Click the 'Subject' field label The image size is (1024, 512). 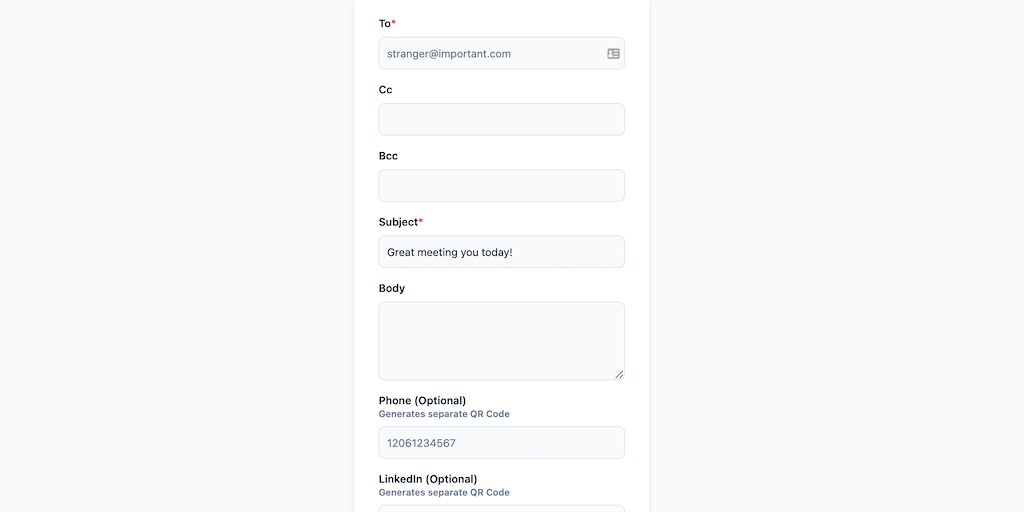click(398, 222)
